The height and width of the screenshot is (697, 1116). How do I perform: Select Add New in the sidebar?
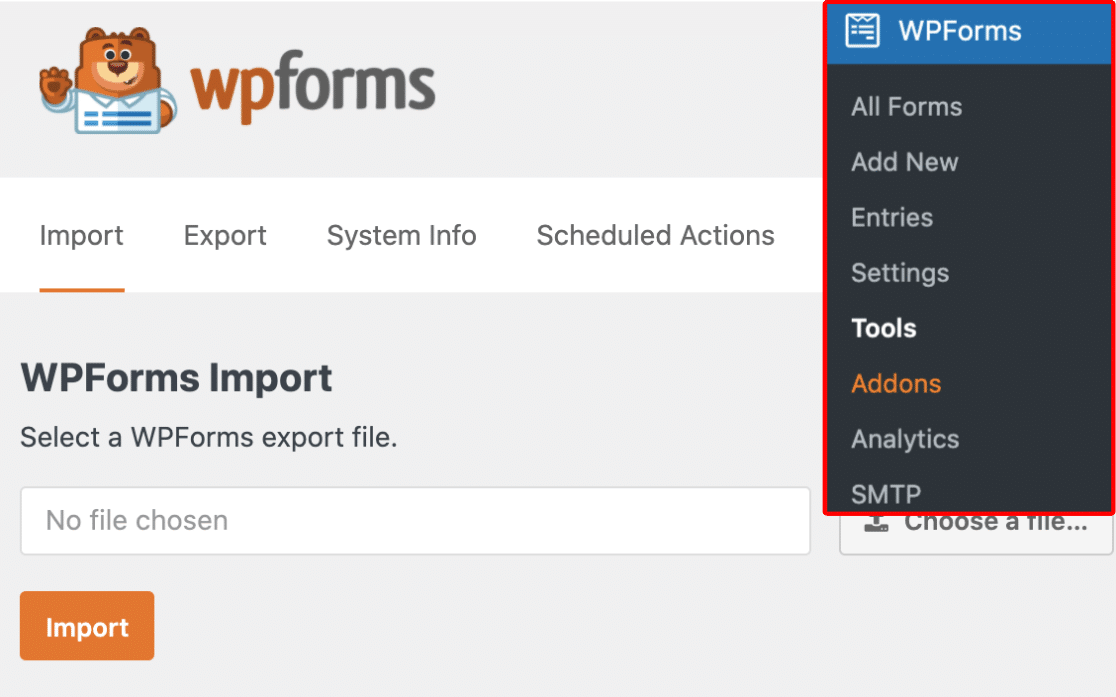click(x=905, y=162)
